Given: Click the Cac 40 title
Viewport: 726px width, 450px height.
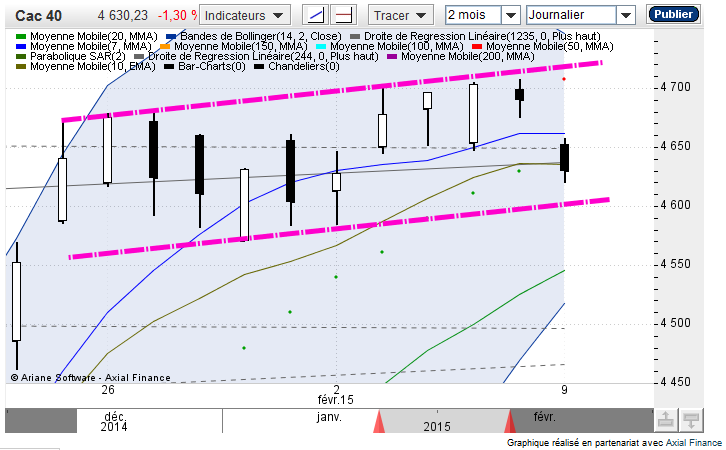Looking at the screenshot, I should (38, 16).
